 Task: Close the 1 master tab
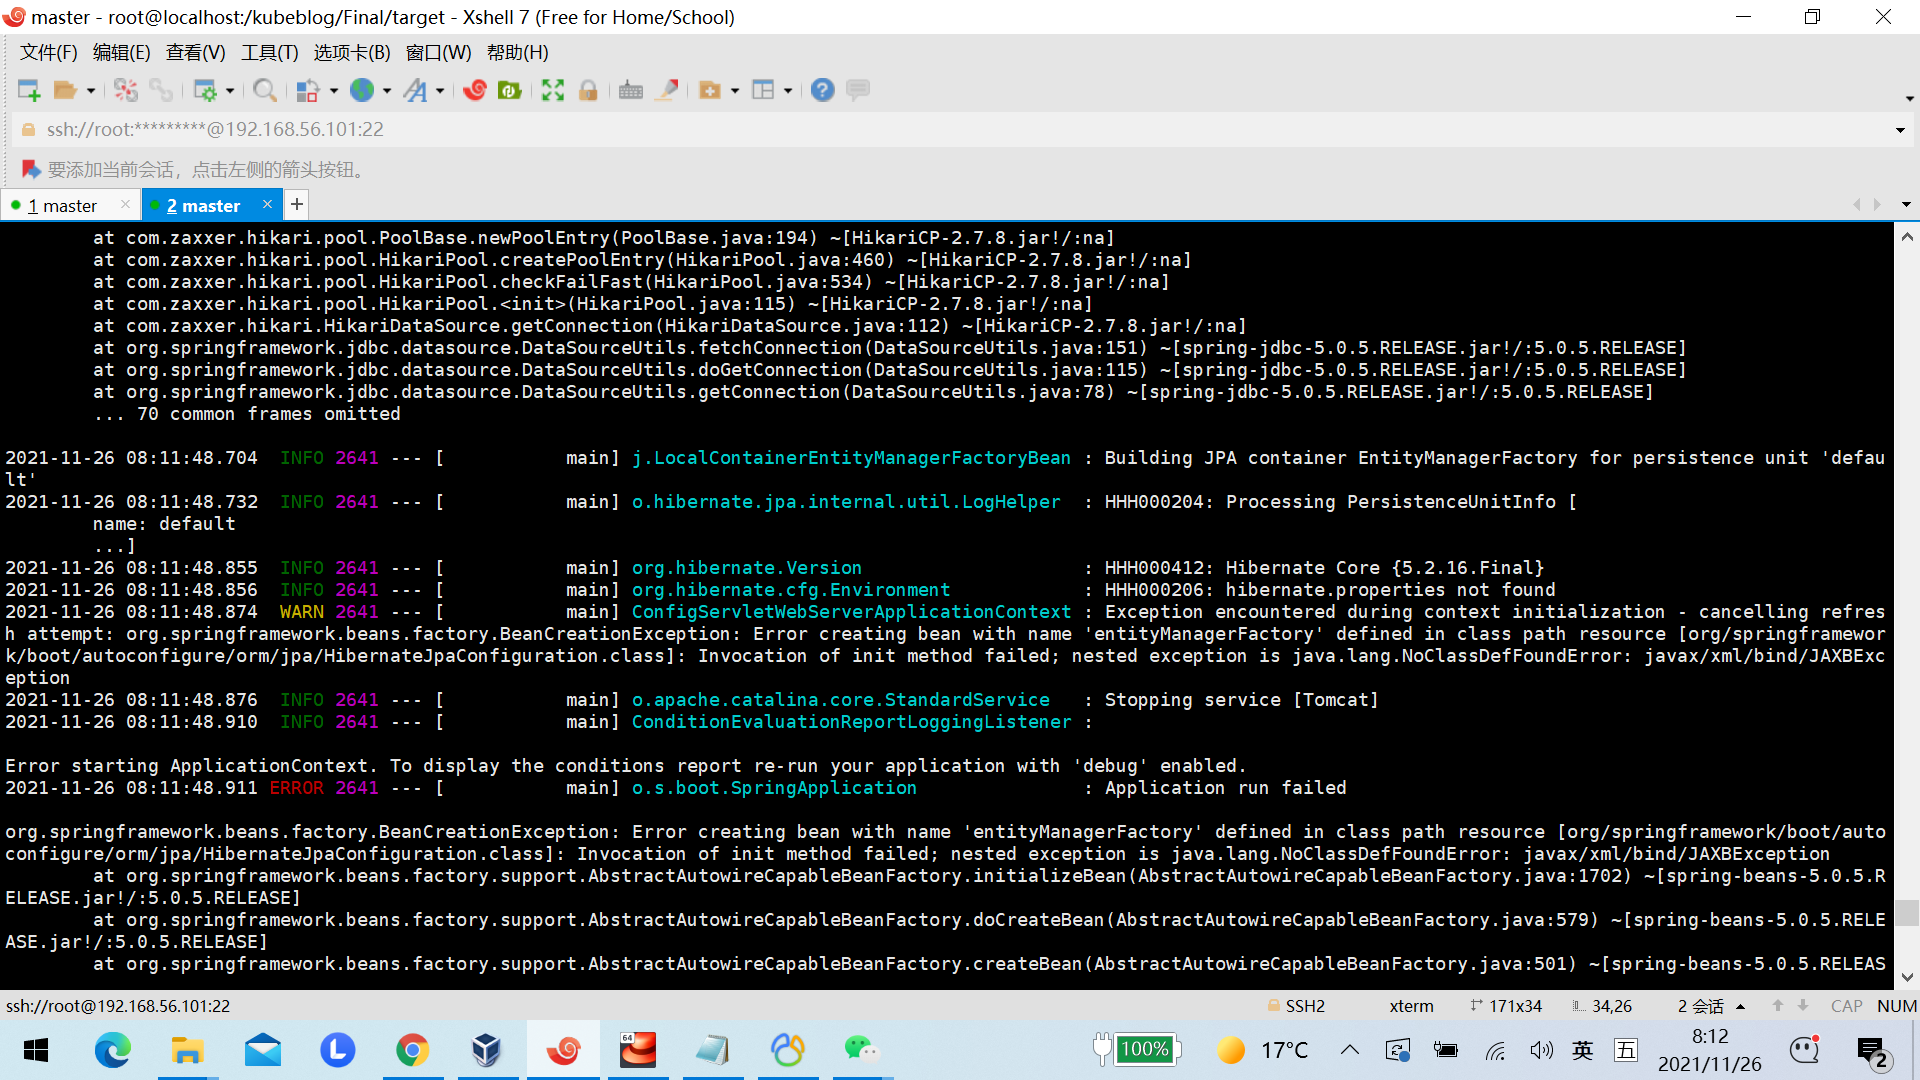coord(125,205)
